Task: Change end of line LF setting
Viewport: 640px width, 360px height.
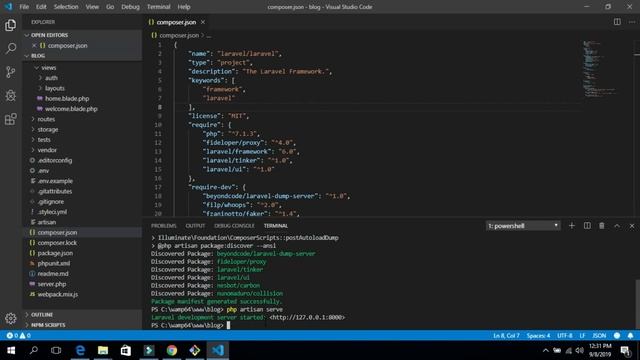Action: (x=582, y=336)
